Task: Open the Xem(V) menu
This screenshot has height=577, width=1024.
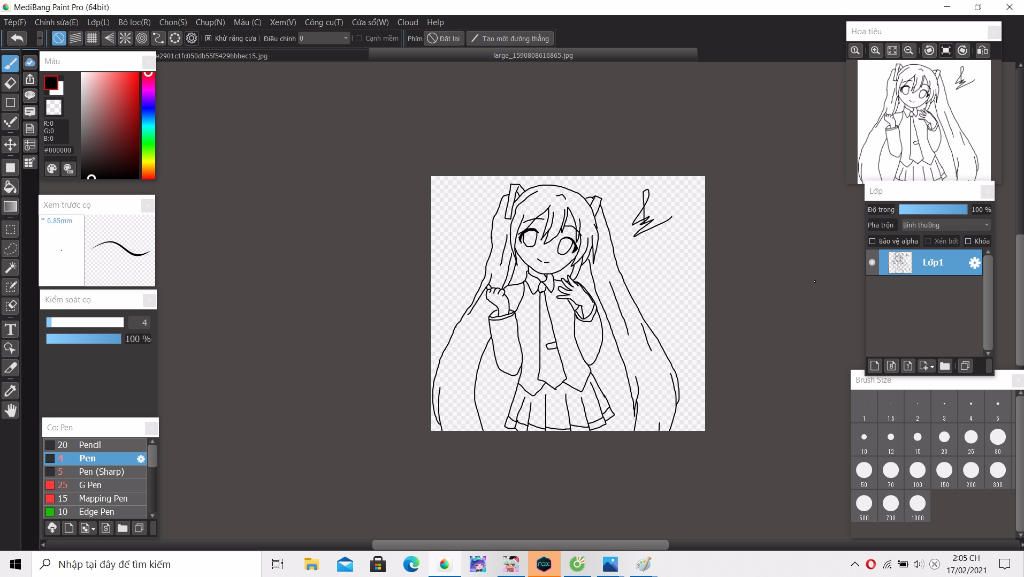Action: [x=283, y=22]
